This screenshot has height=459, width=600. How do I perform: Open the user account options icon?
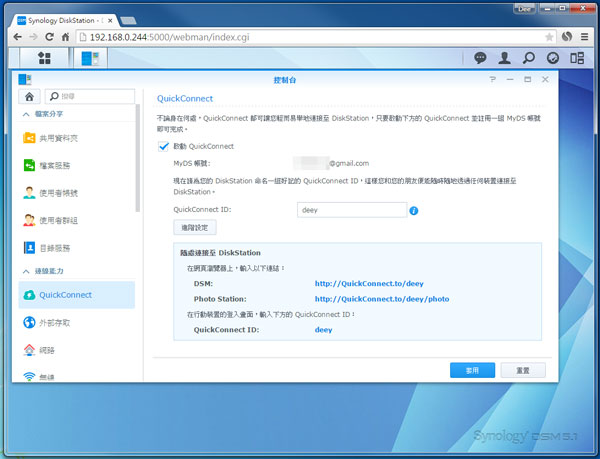click(505, 58)
